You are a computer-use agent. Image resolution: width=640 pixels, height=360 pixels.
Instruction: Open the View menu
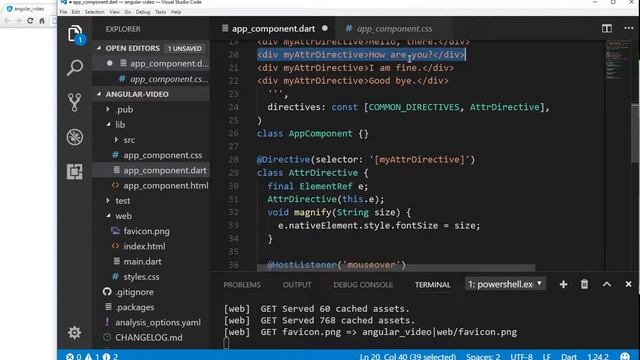[x=115, y=12]
